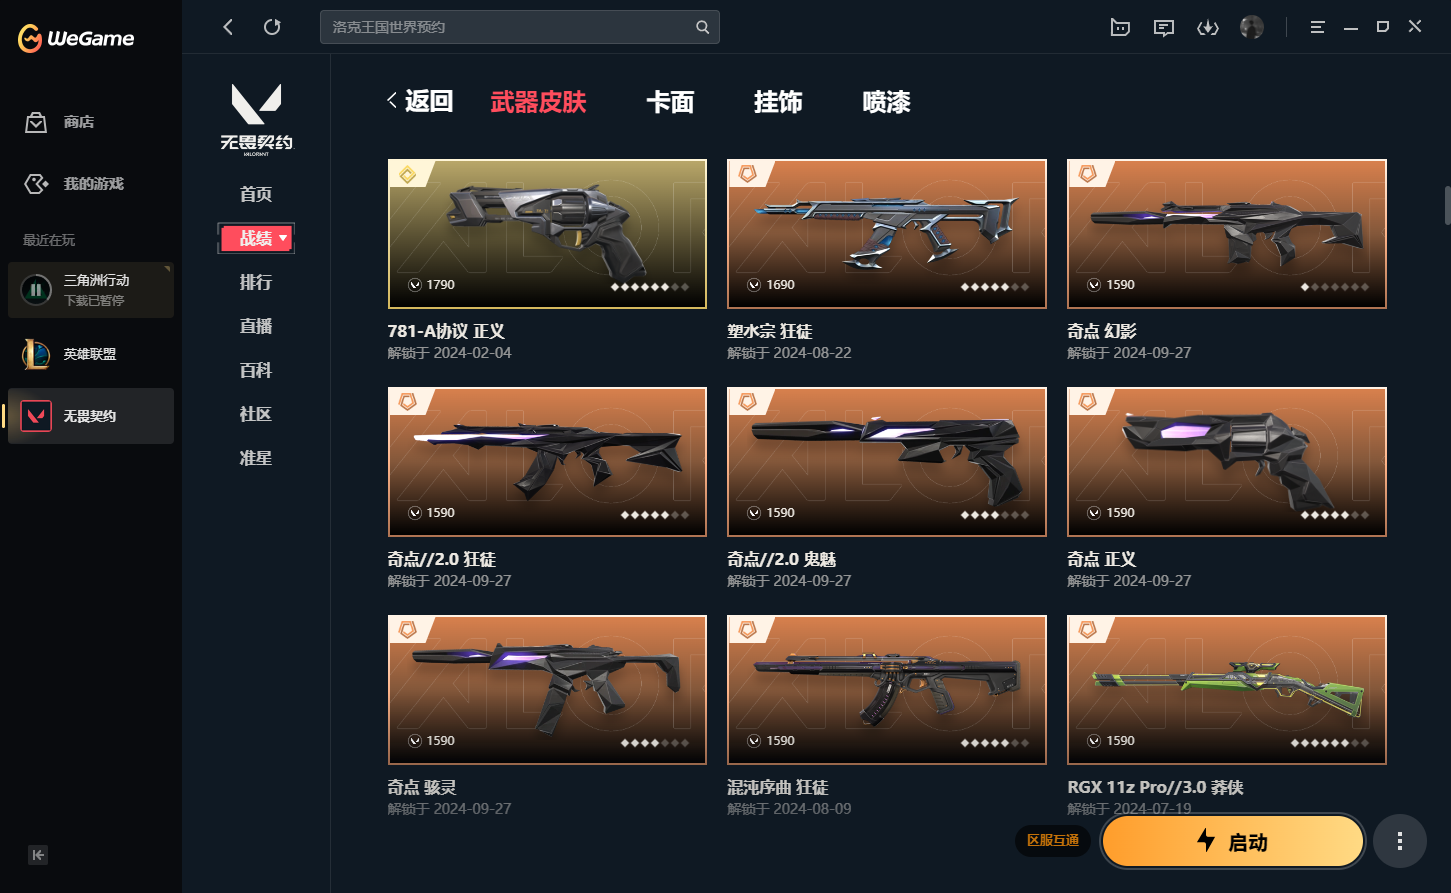
Task: Expand the 战绩 dropdown menu
Action: 256,238
